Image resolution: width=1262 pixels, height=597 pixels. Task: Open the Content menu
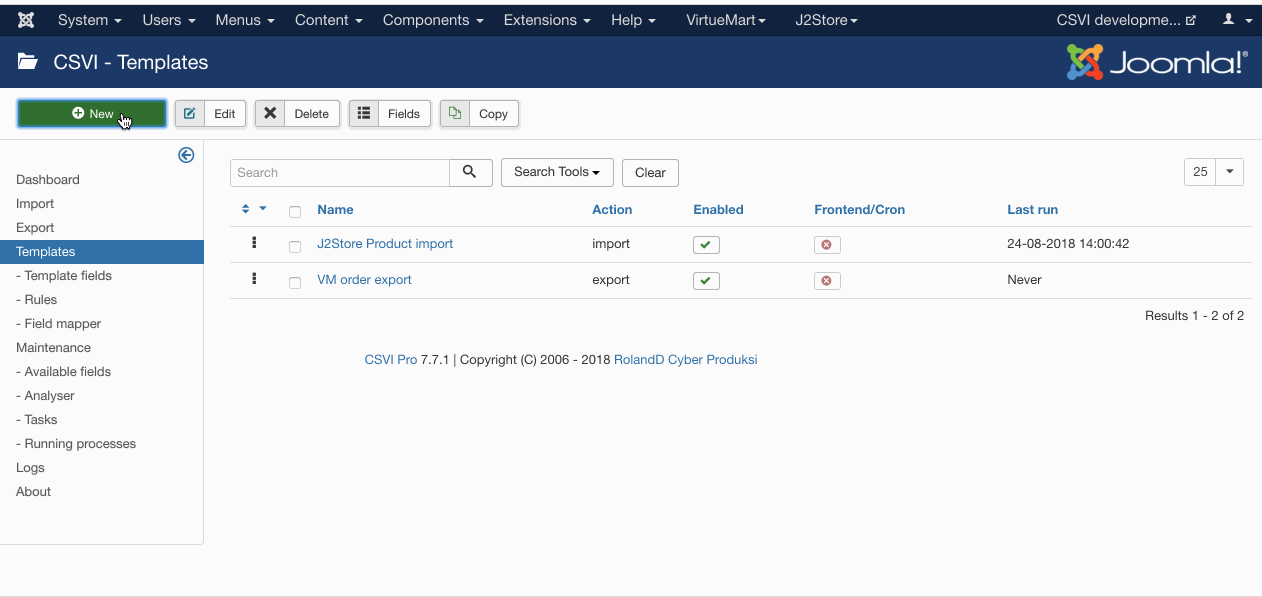tap(328, 20)
